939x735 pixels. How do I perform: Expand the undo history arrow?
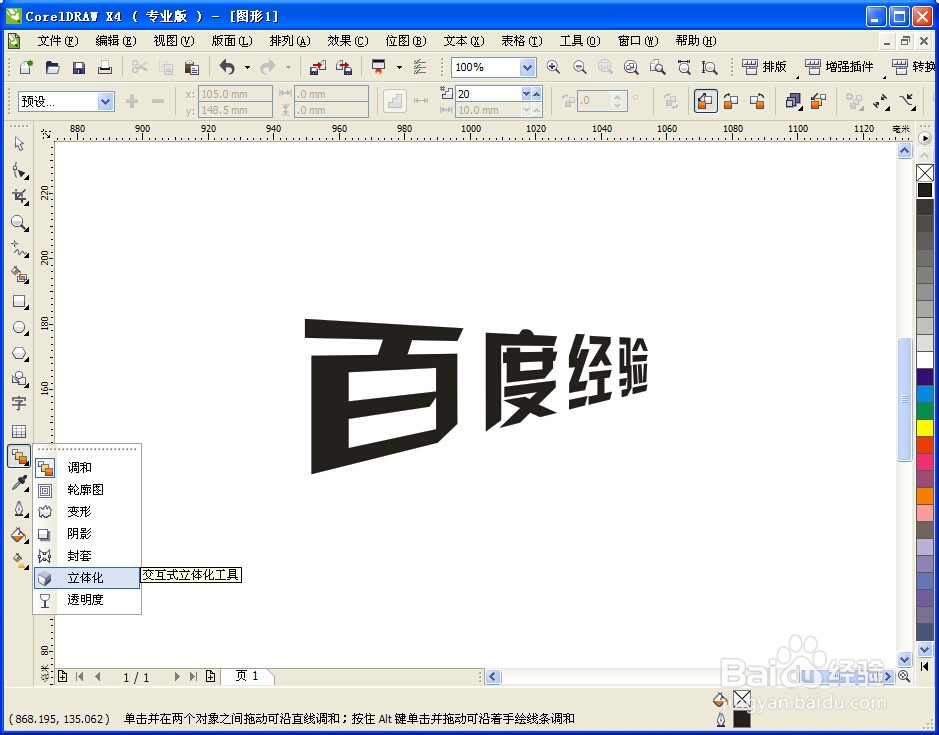point(247,68)
